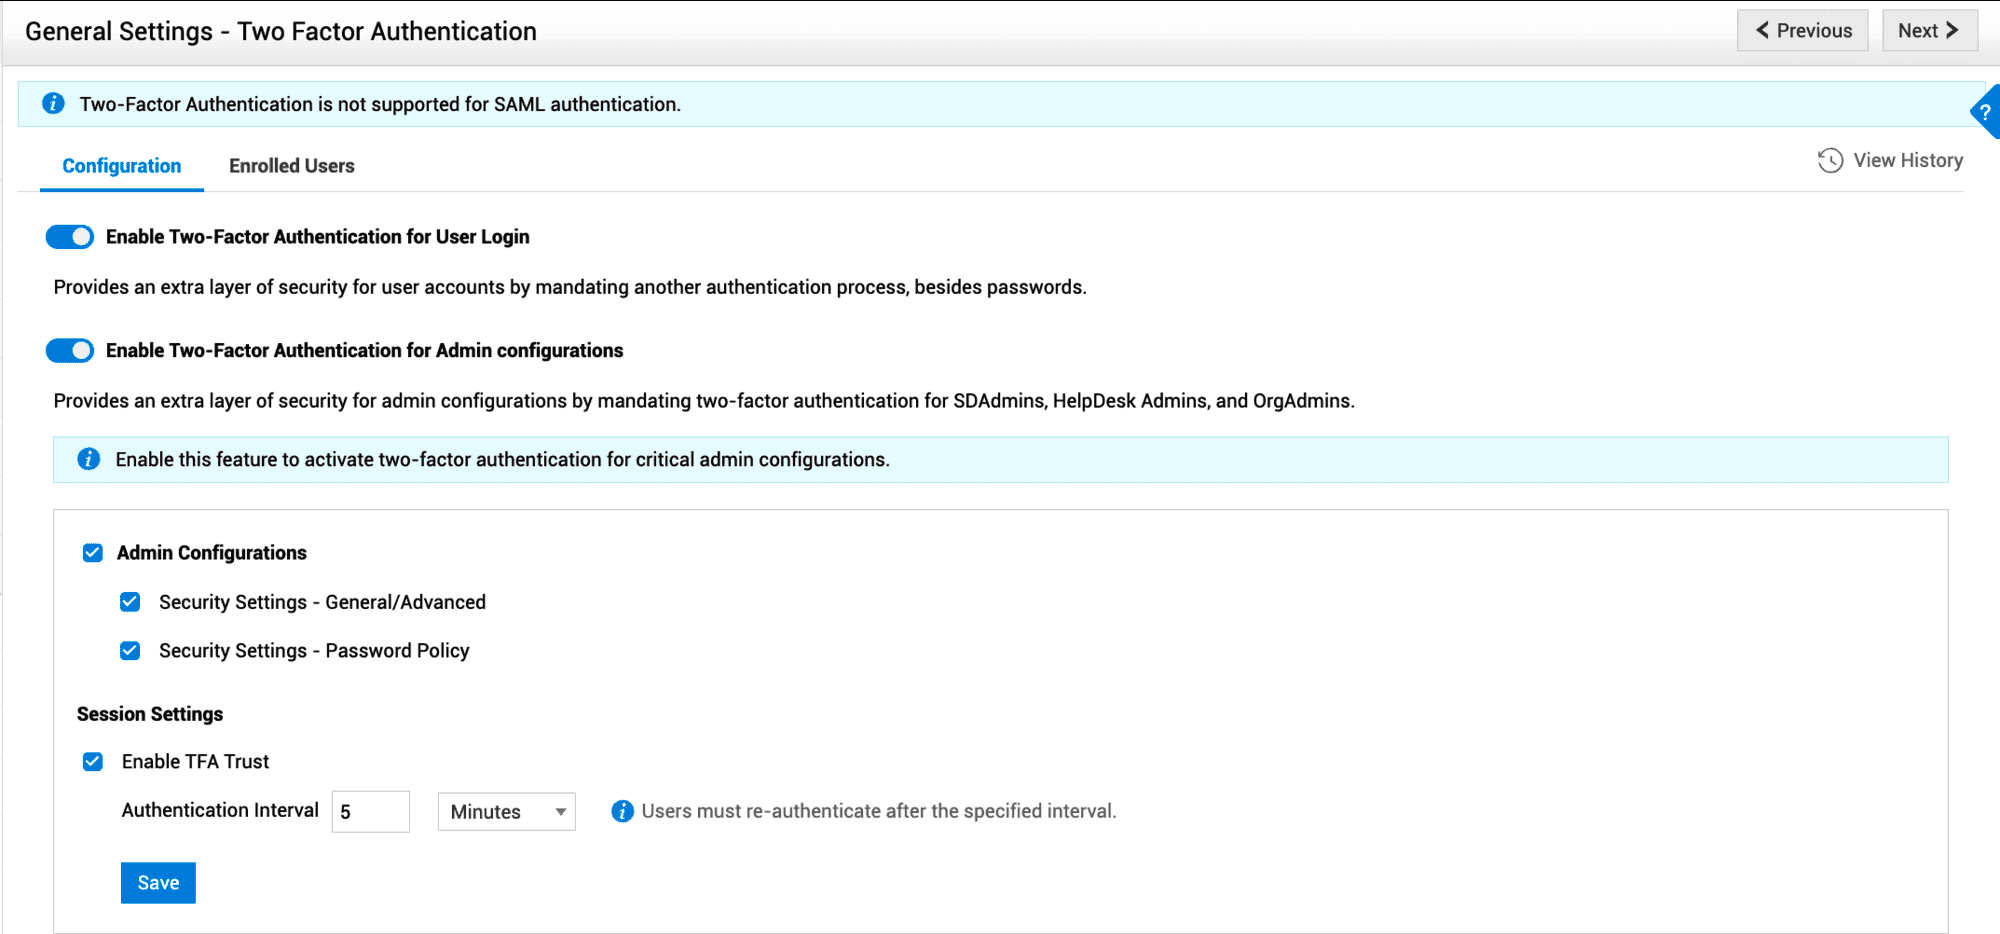Click the View History clock icon
This screenshot has width=2000, height=934.
[1830, 161]
